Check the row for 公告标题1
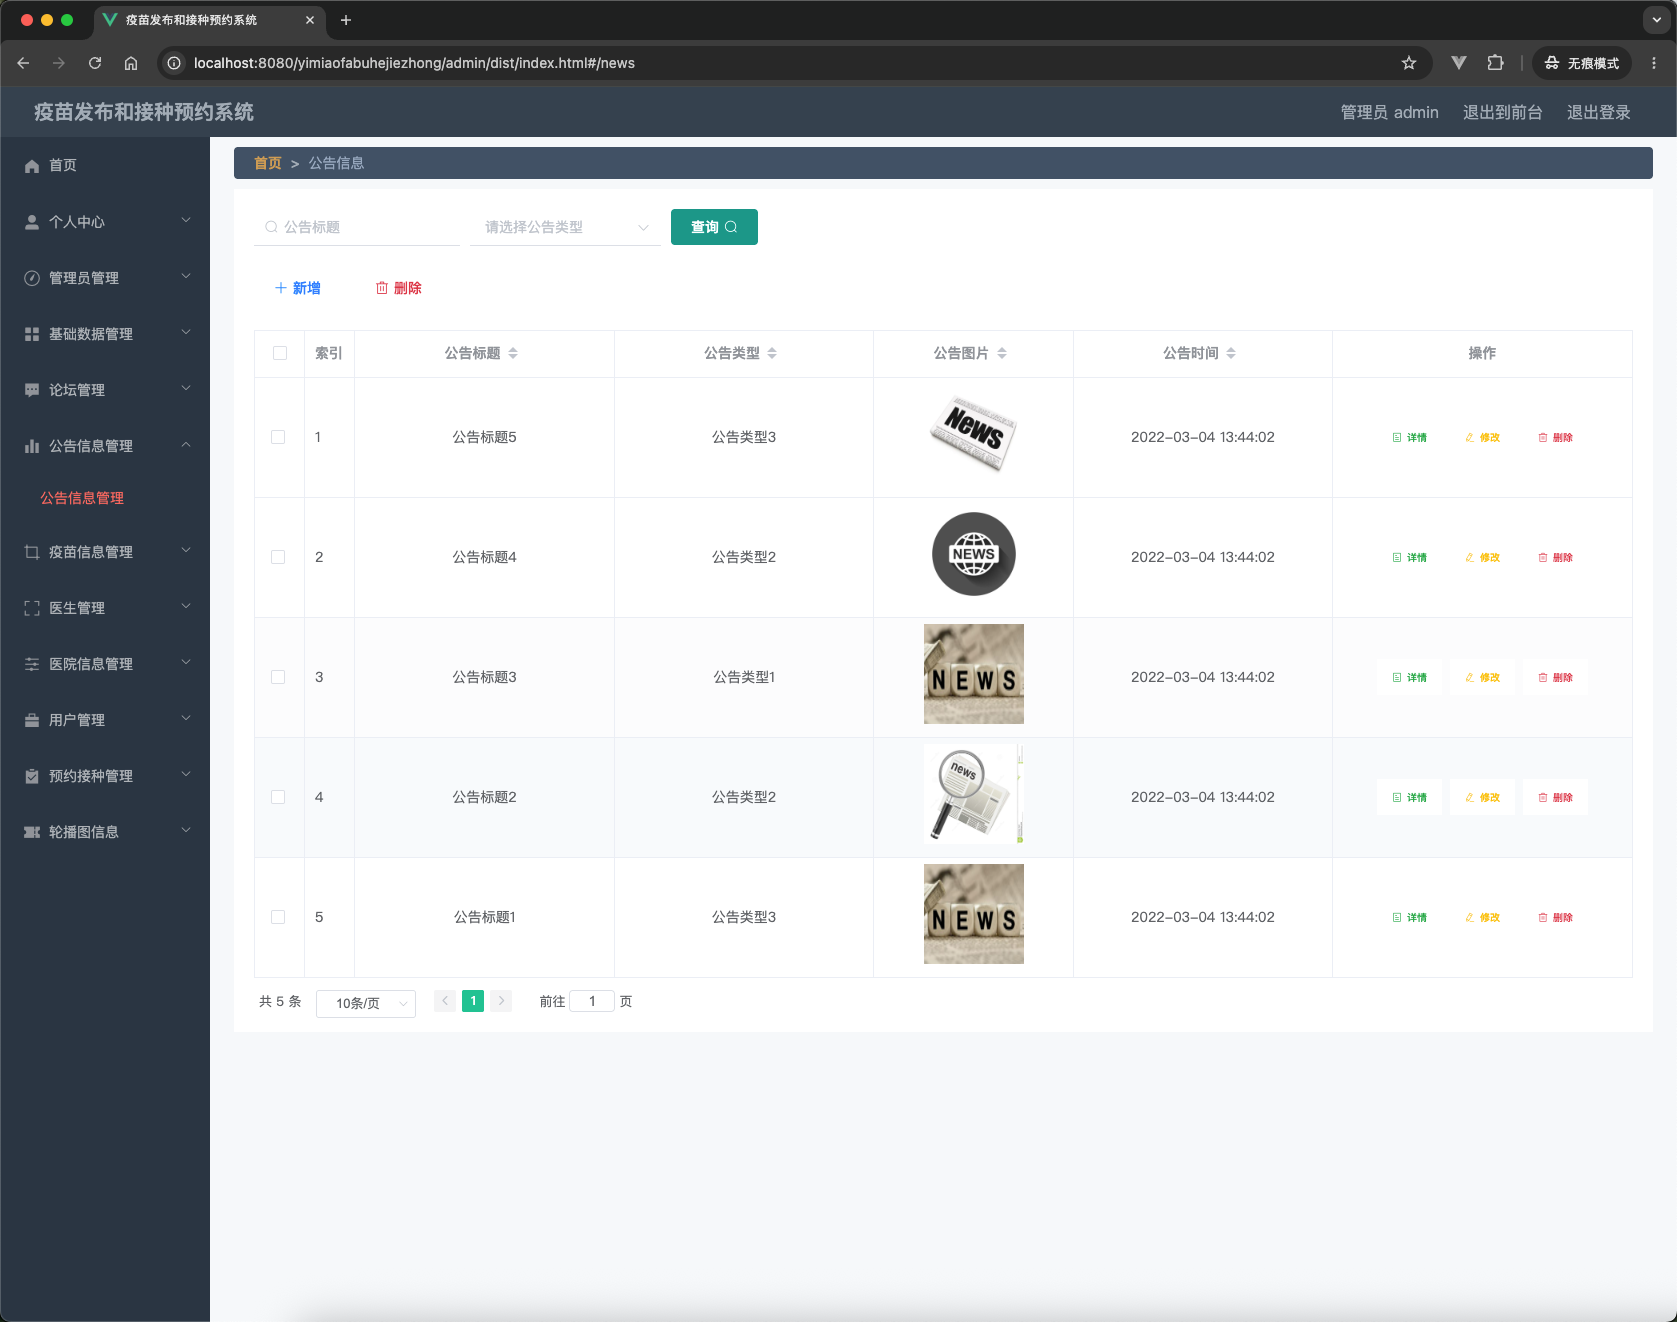Image resolution: width=1677 pixels, height=1322 pixels. (x=278, y=917)
